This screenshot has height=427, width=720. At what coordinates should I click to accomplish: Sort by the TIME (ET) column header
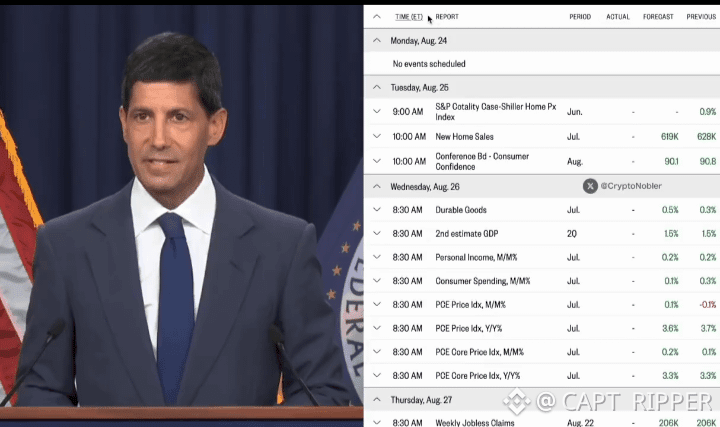coord(409,17)
